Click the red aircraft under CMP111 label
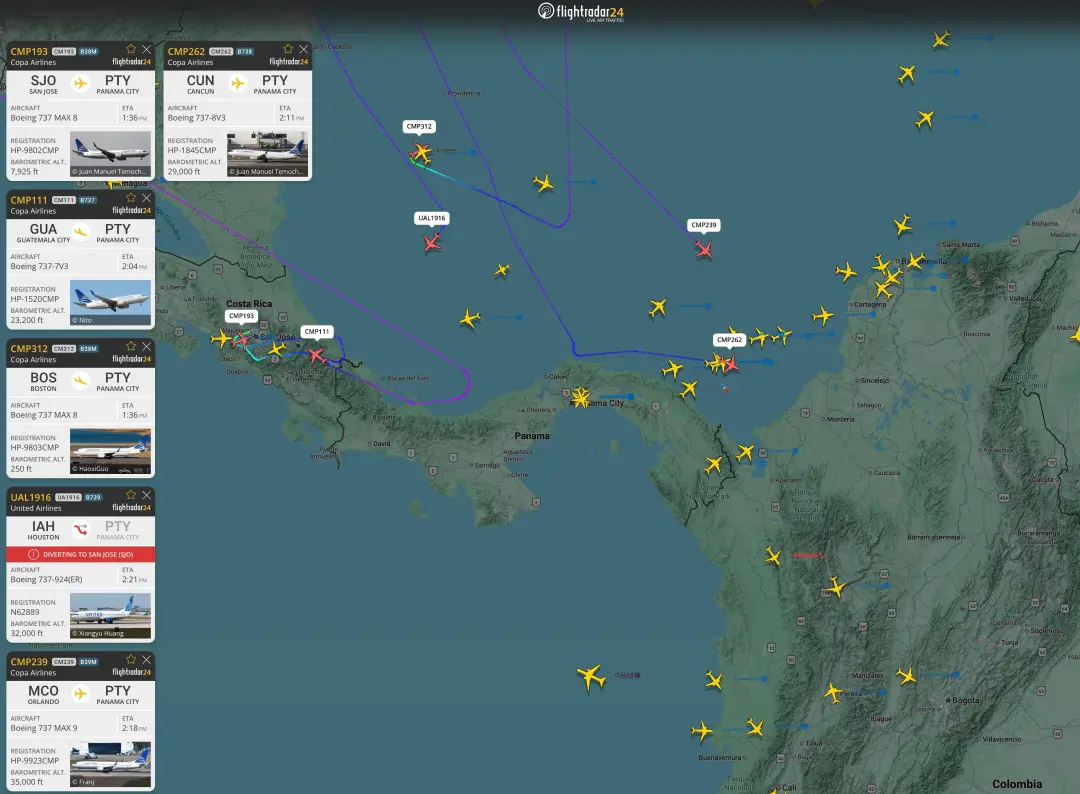 pos(316,355)
